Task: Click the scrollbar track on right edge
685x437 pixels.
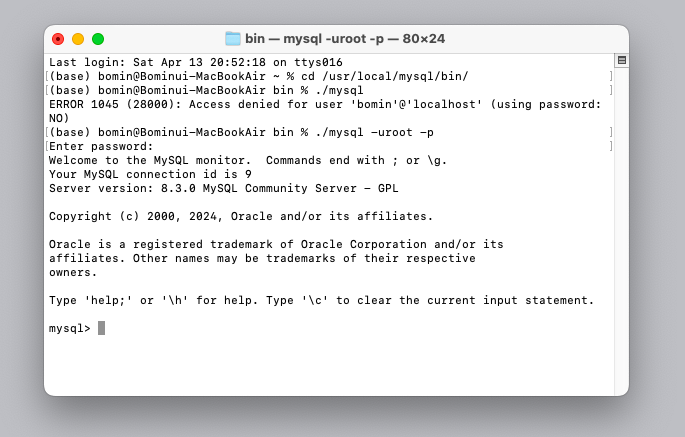Action: coord(622,227)
